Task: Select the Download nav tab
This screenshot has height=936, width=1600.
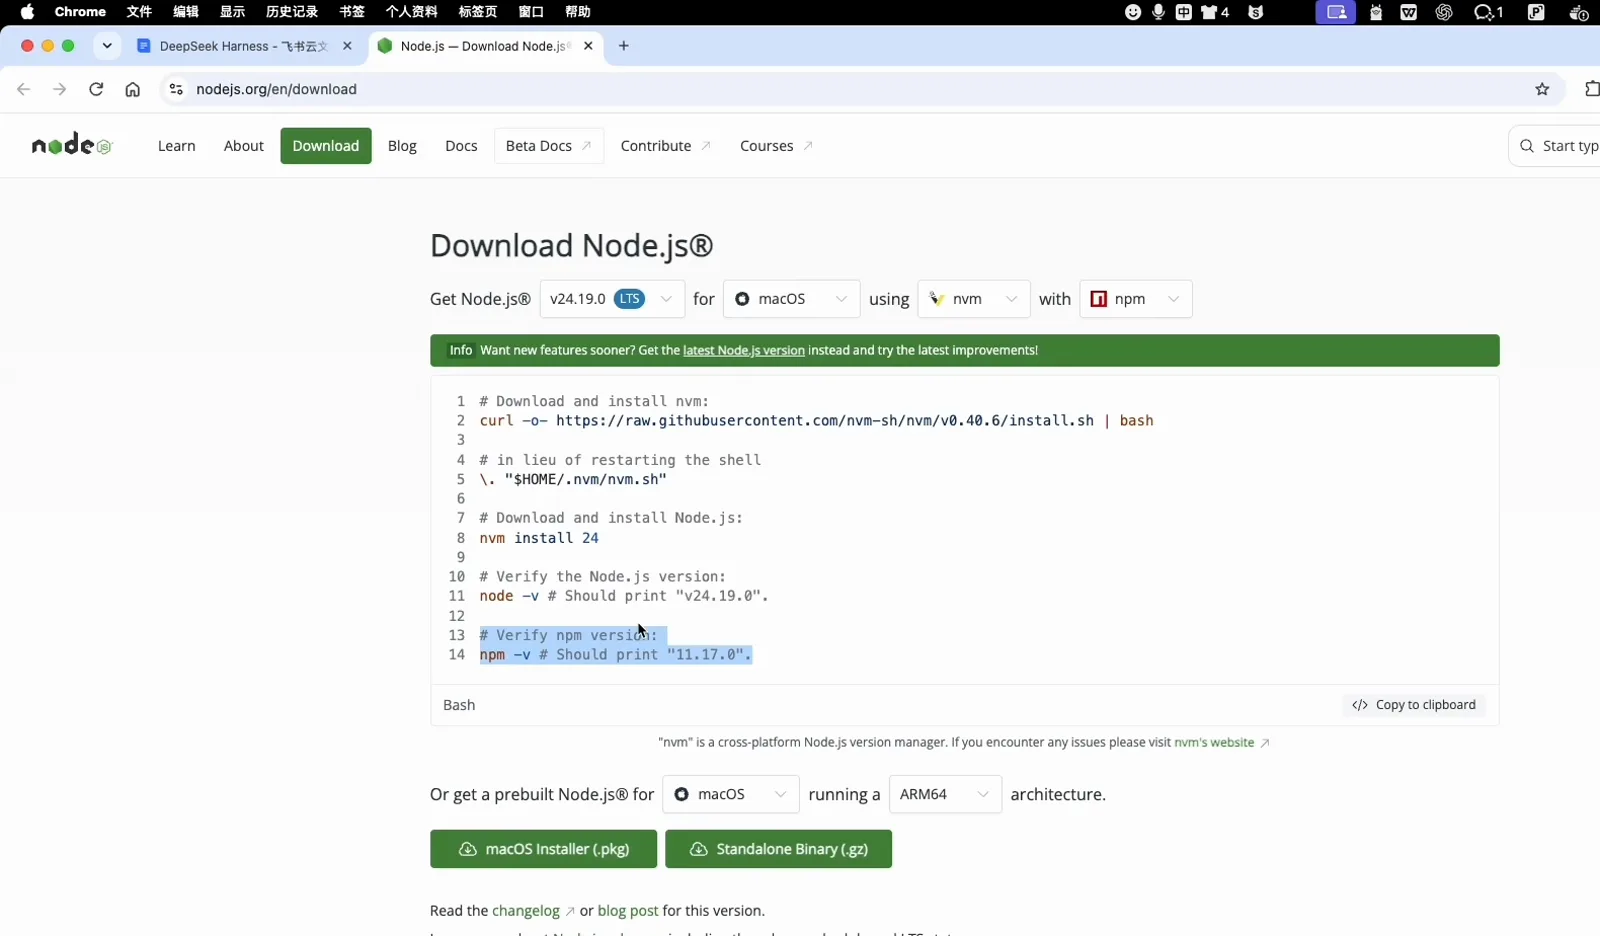Action: pos(326,146)
